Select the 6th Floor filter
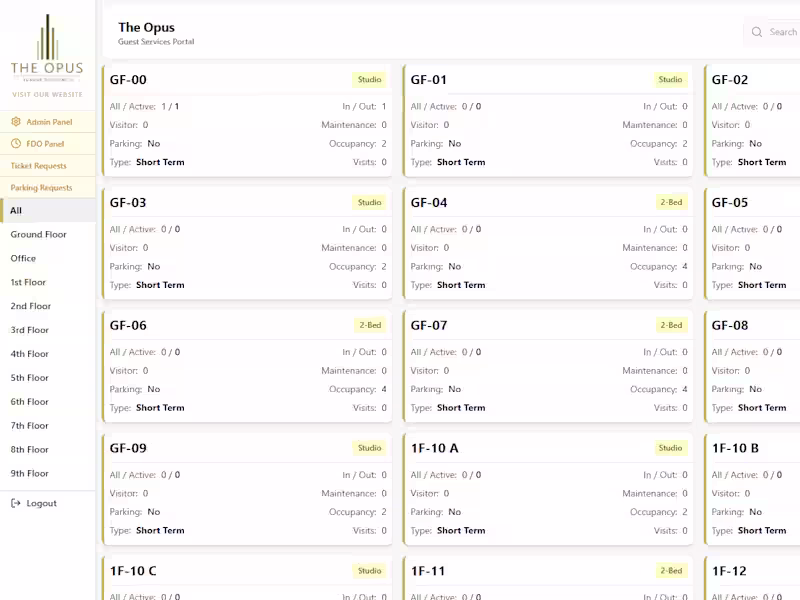This screenshot has height=600, width=800. tap(47, 402)
